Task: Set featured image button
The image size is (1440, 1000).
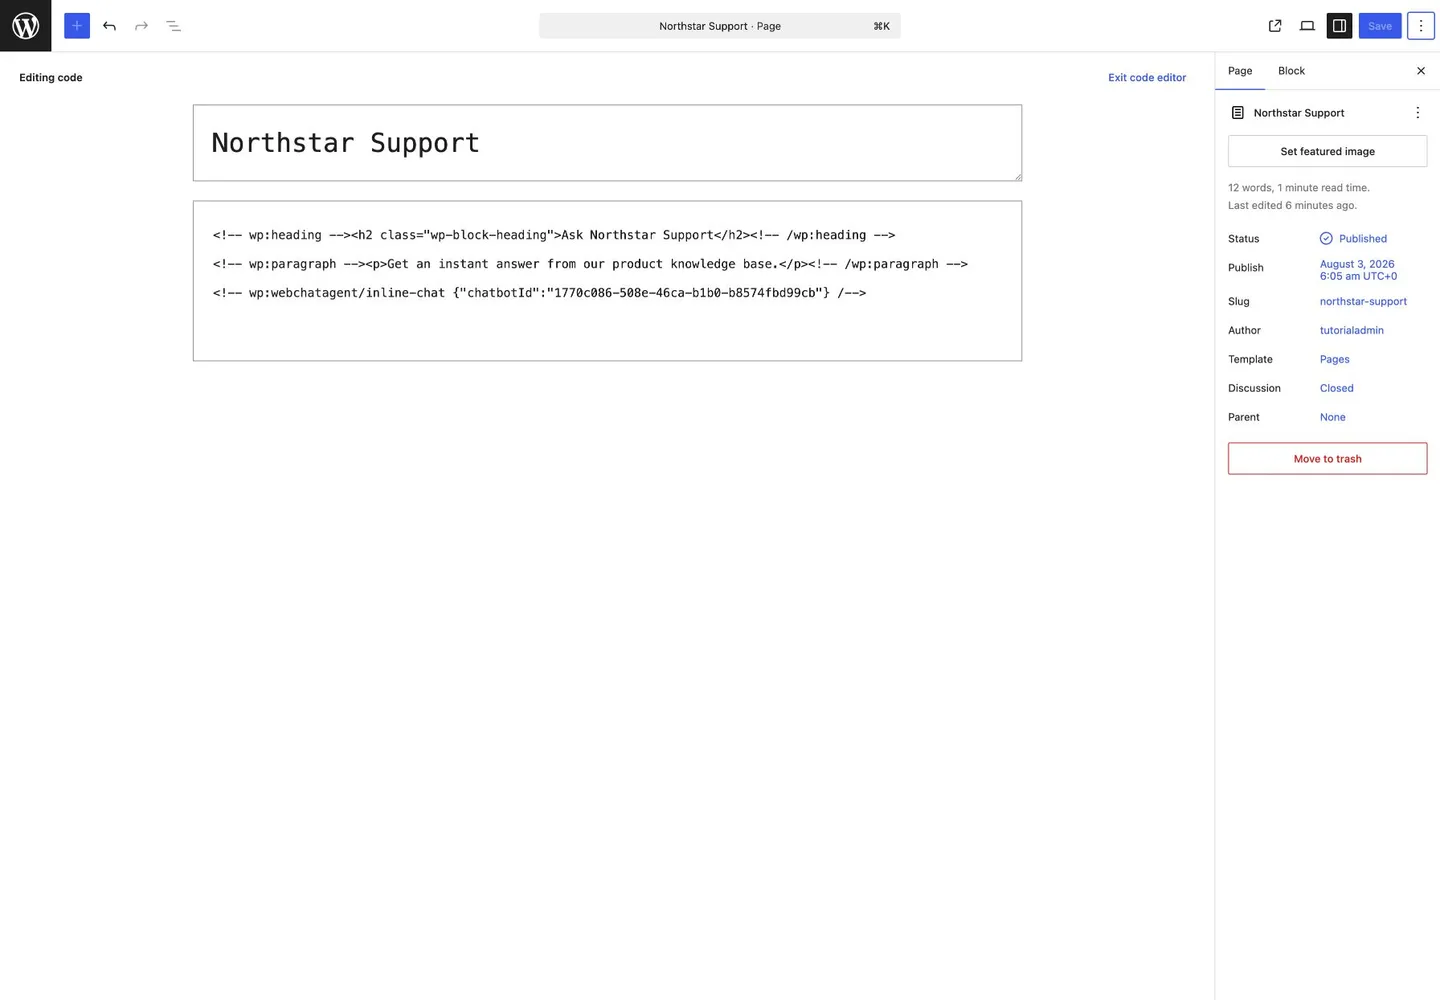Action: [1327, 151]
